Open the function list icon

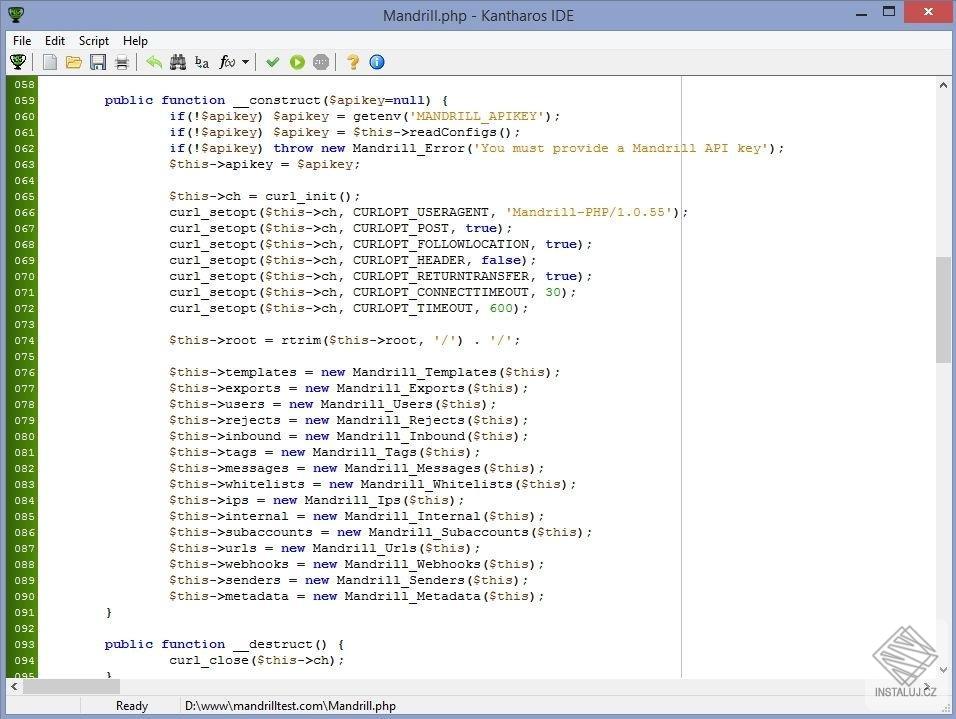pos(225,62)
